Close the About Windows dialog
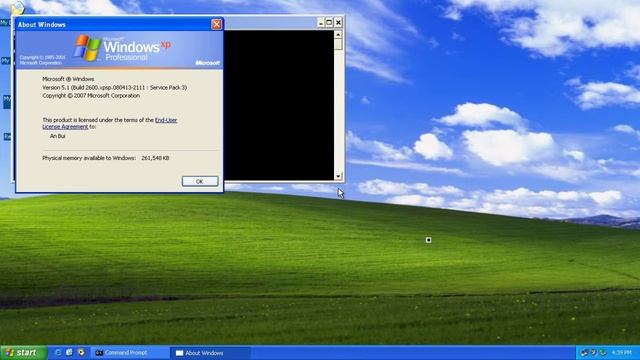The image size is (640, 360). tap(216, 24)
